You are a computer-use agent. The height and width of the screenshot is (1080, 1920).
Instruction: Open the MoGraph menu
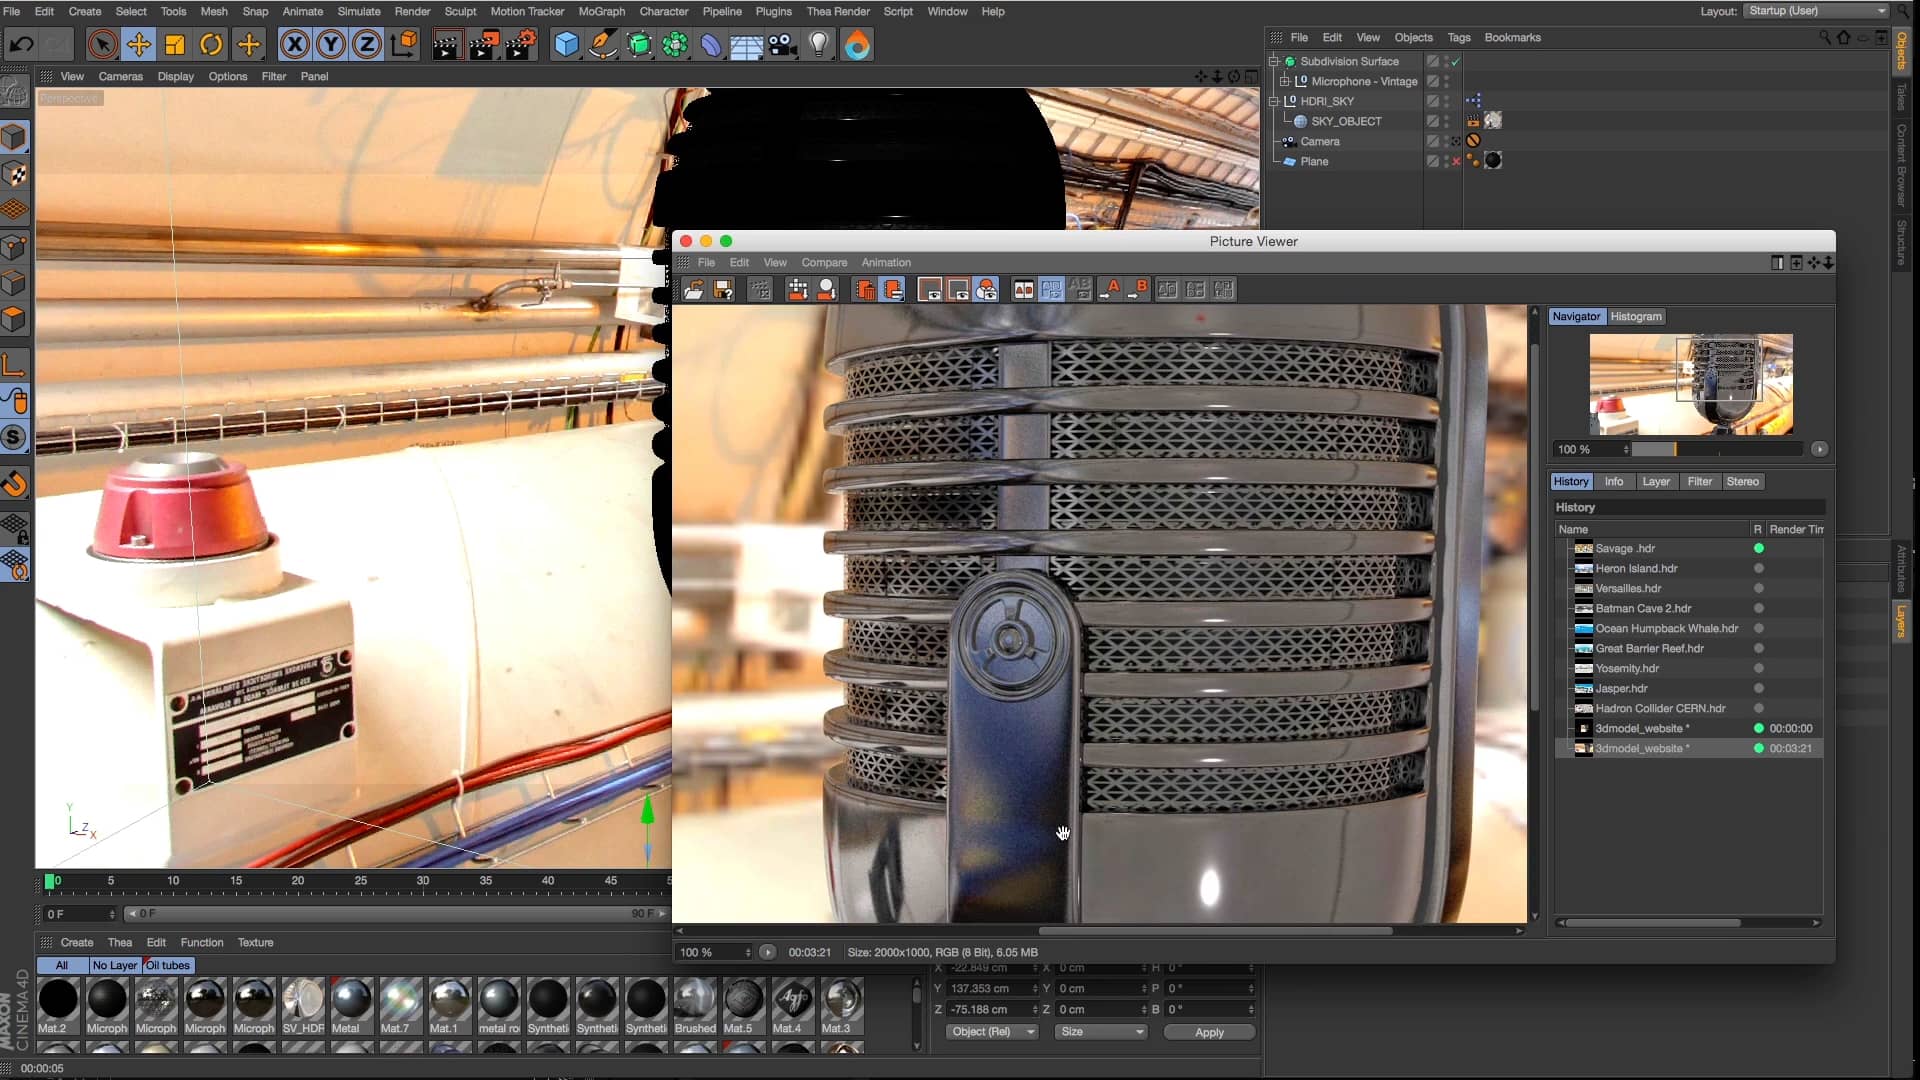601,11
